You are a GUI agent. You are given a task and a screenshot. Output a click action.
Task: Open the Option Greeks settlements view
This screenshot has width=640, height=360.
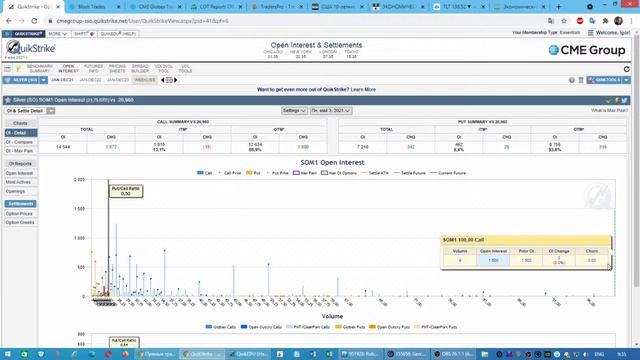tap(20, 222)
